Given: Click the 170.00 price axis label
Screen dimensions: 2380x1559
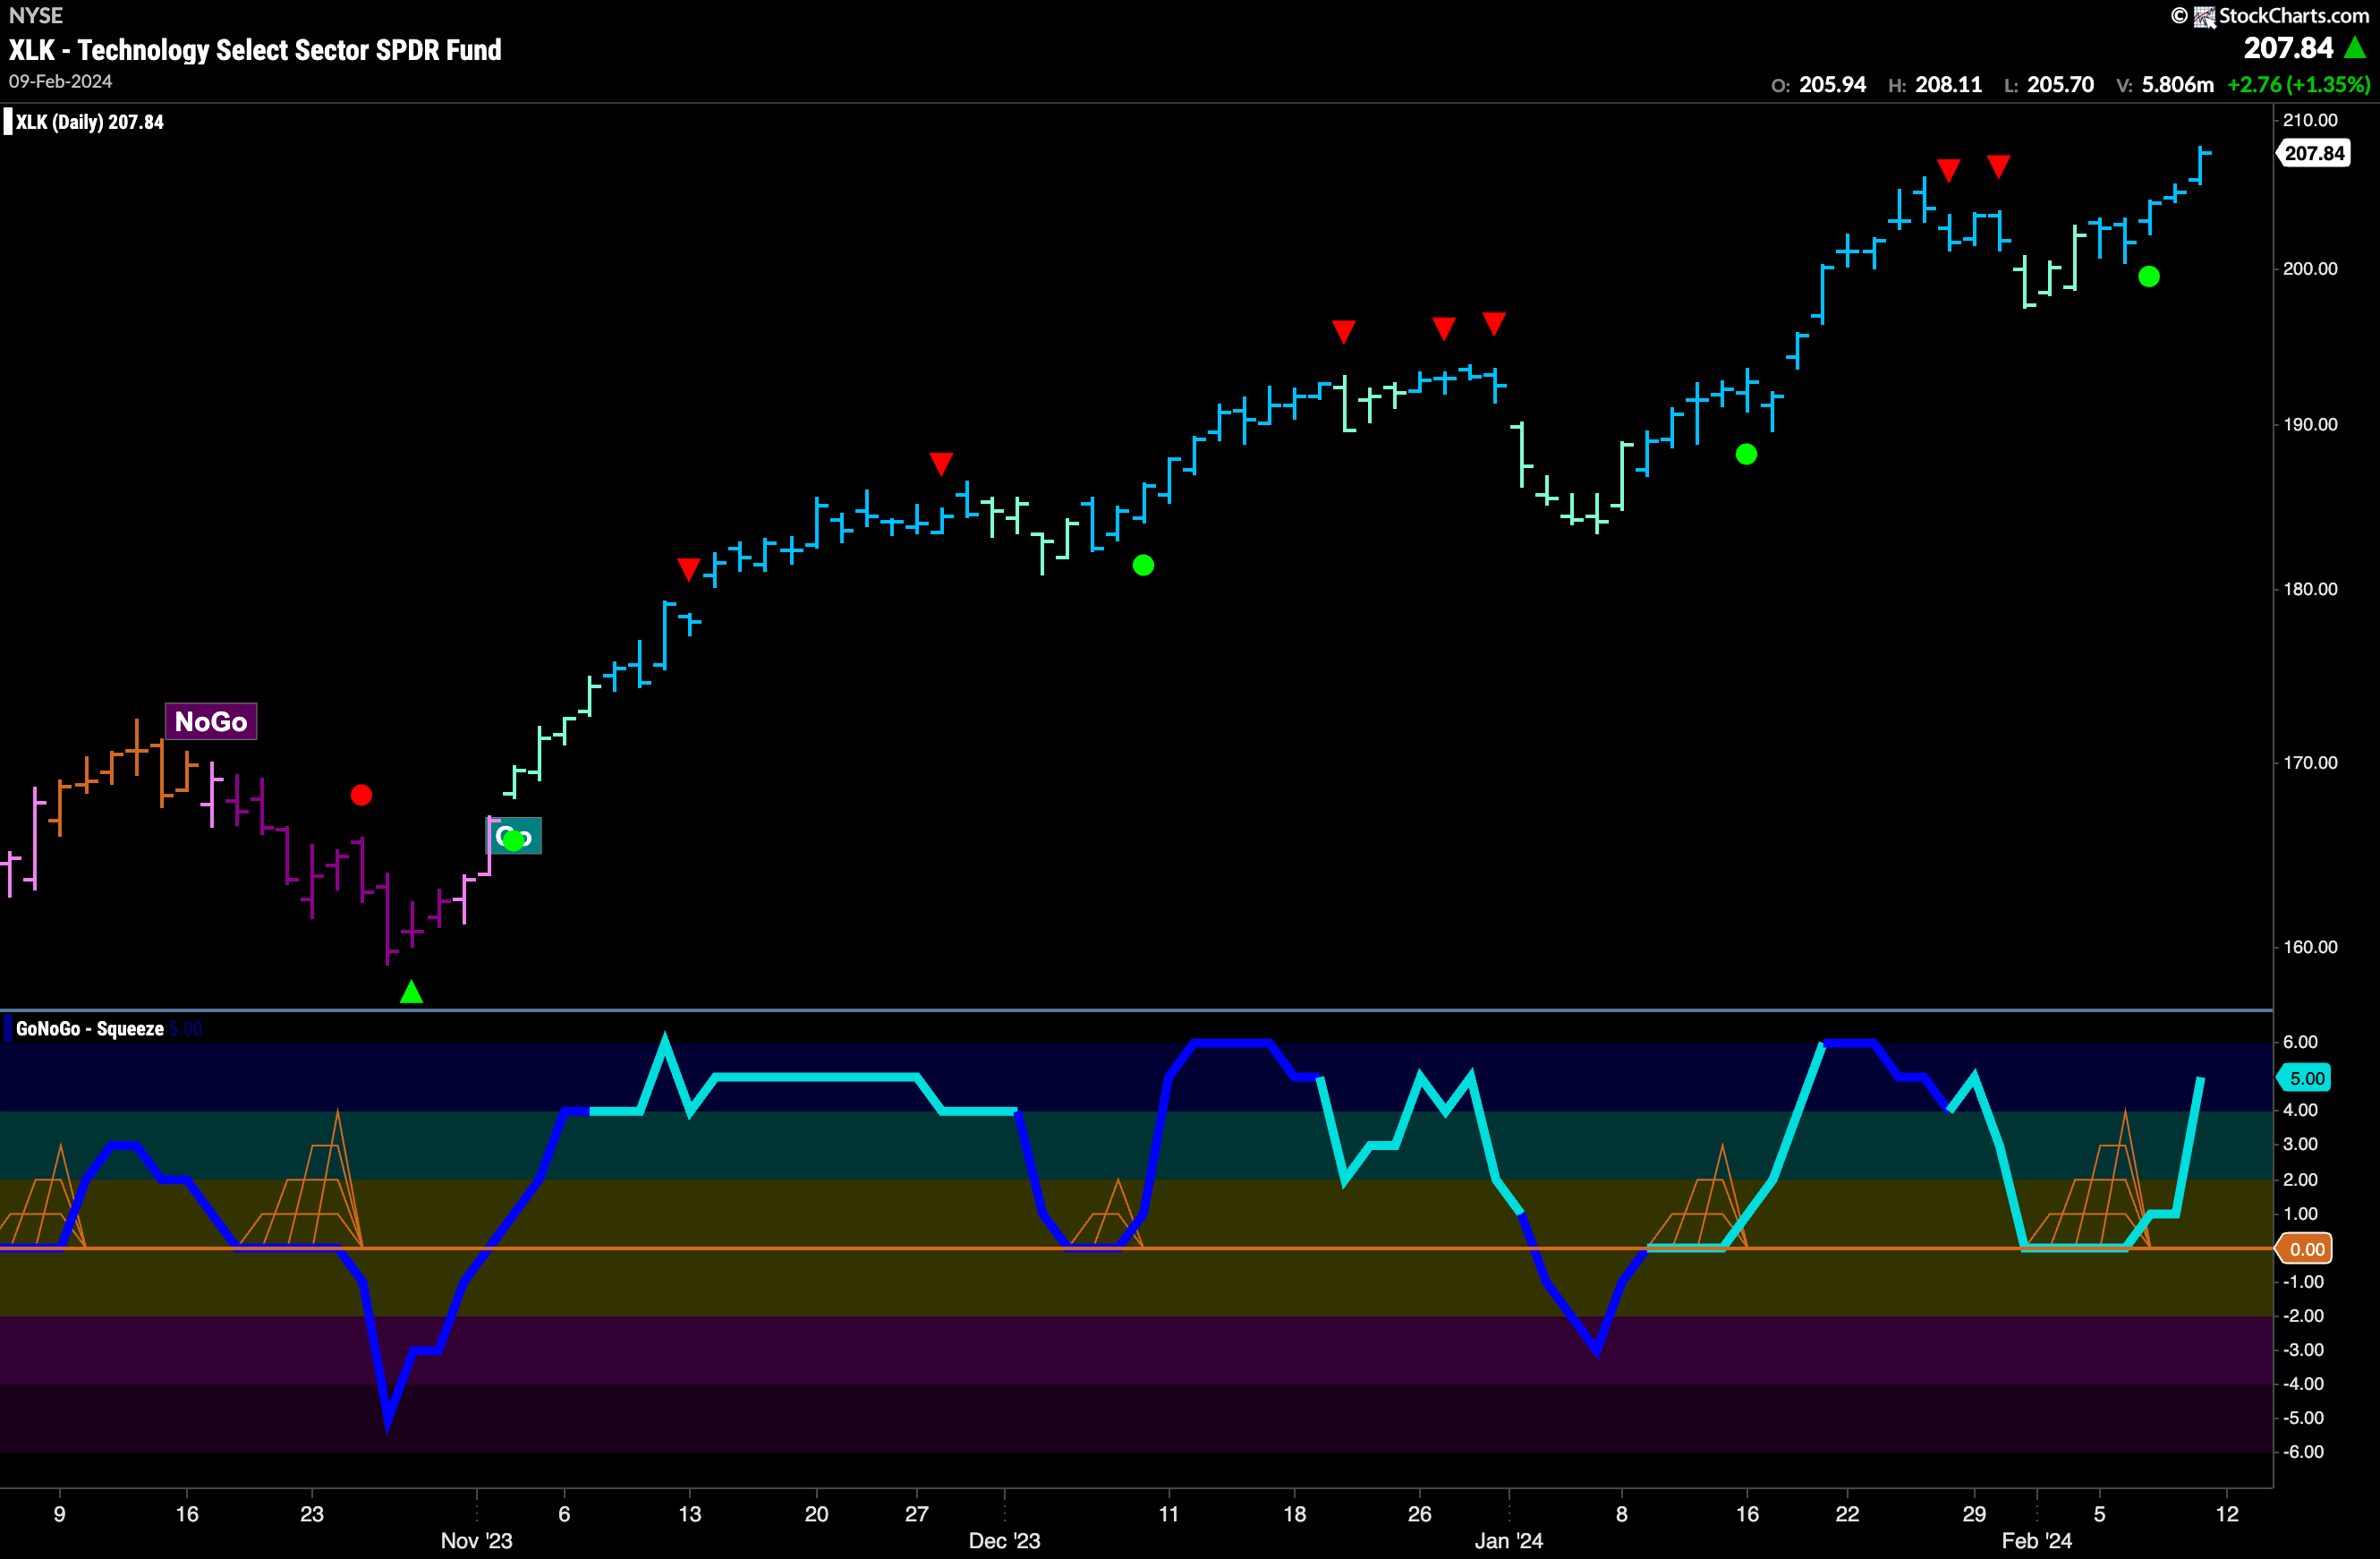Looking at the screenshot, I should tap(2310, 763).
